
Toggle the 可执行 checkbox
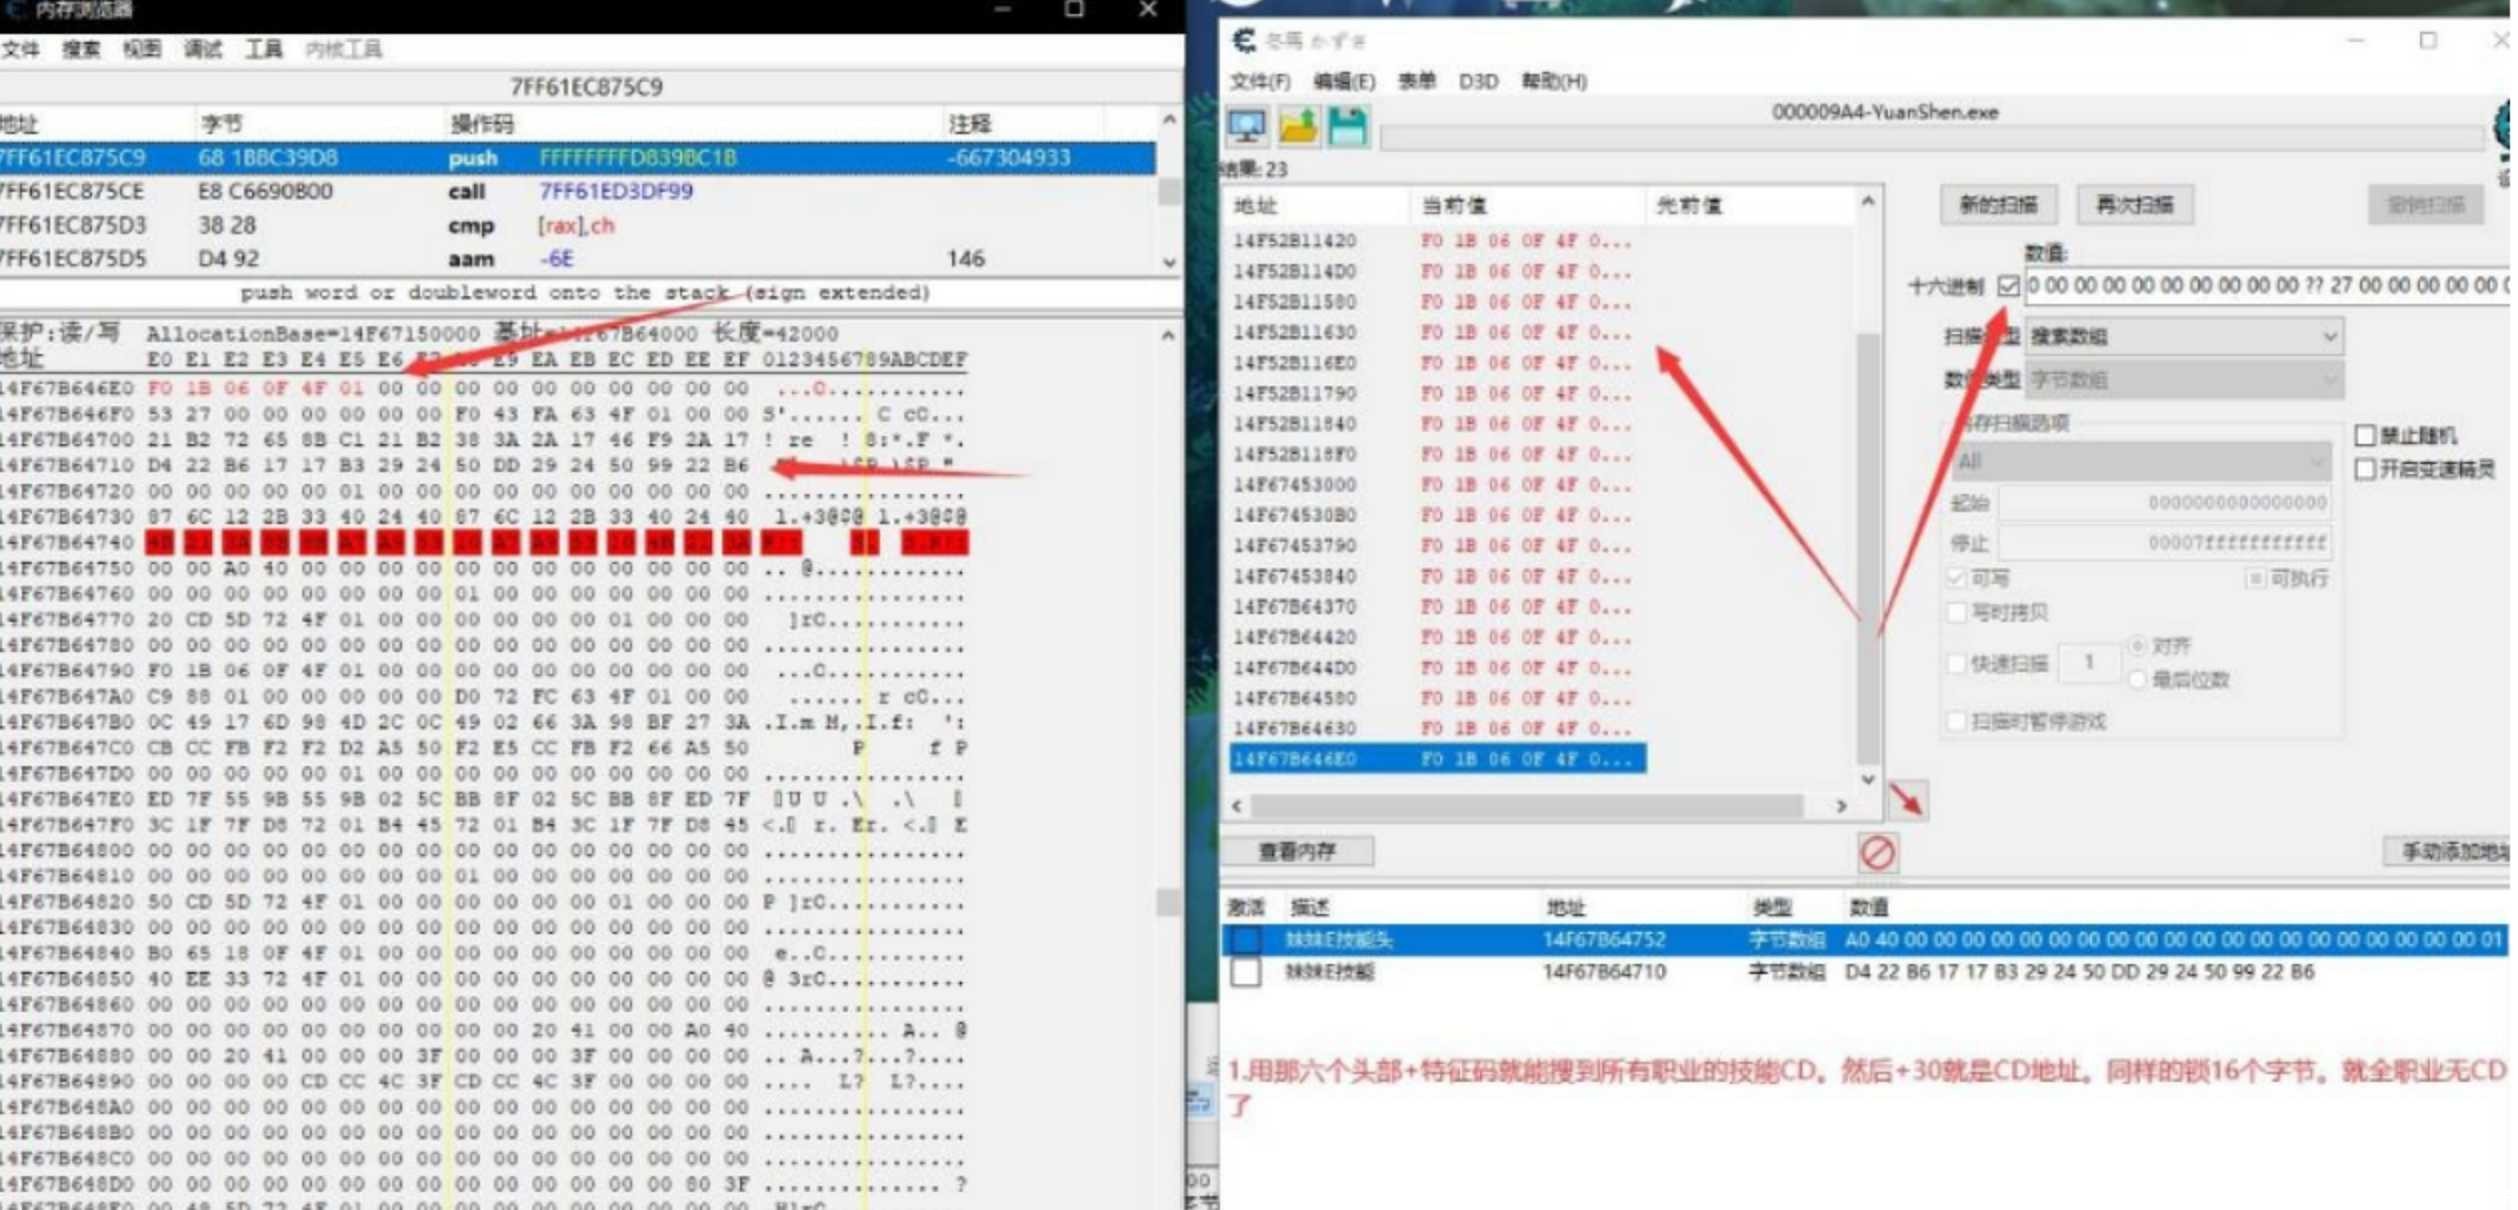click(x=2256, y=578)
